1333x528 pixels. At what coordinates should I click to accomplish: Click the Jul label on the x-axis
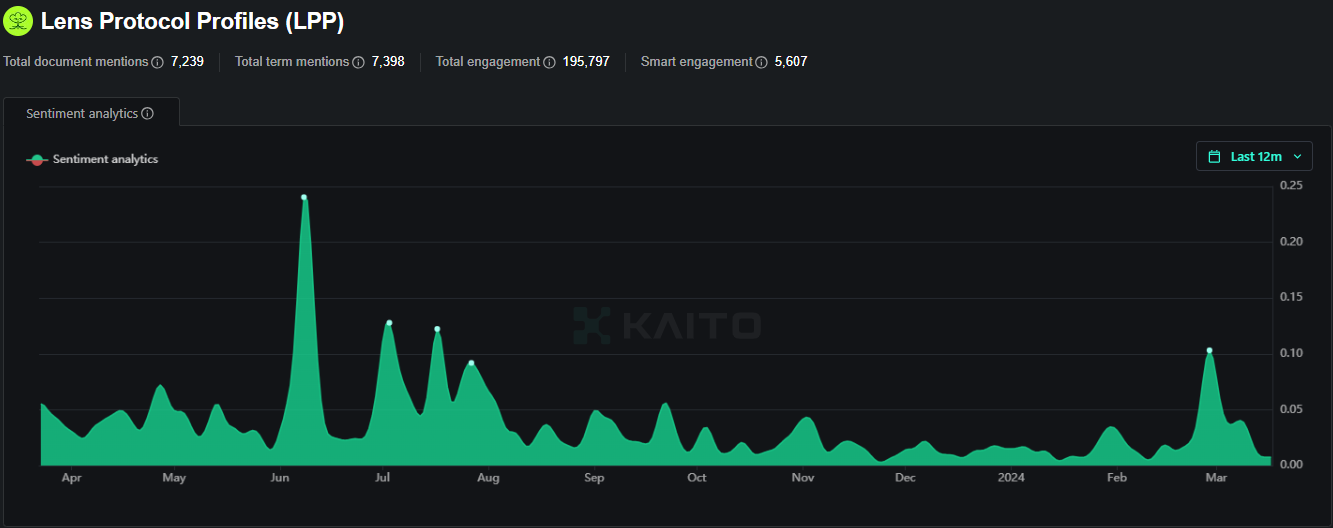[382, 478]
